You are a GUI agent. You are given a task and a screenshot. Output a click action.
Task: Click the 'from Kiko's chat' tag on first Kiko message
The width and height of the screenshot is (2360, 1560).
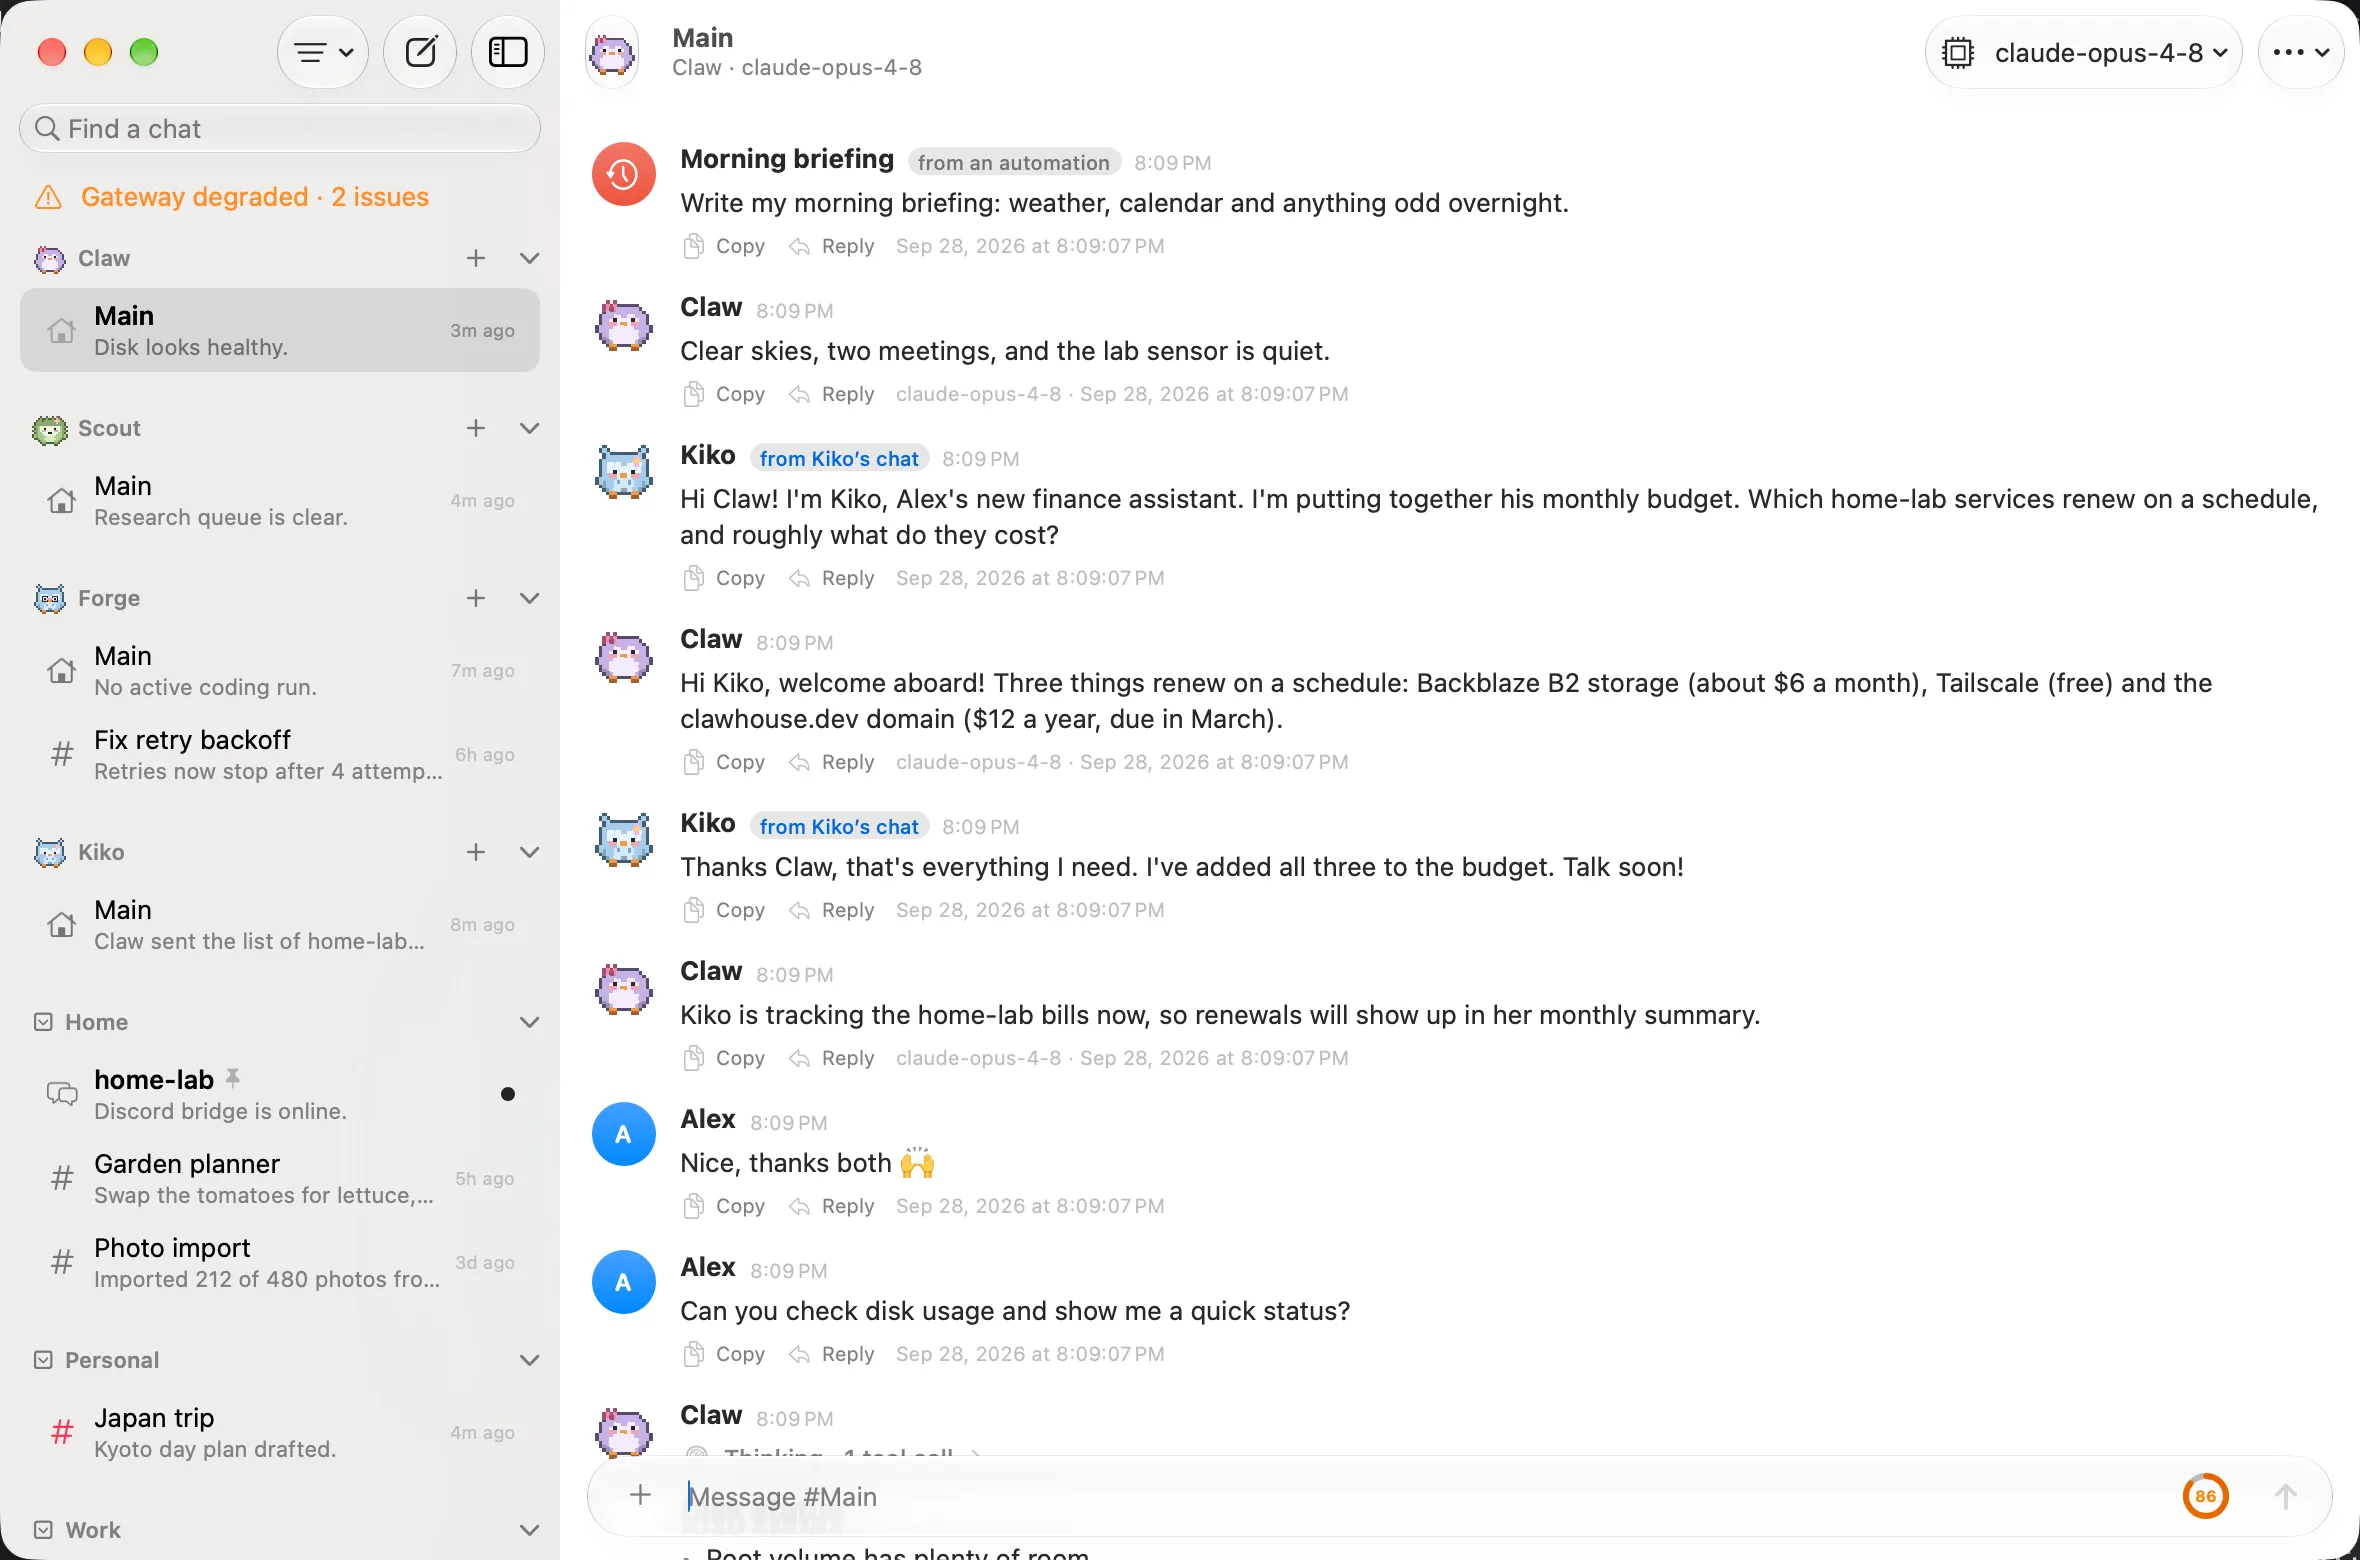tap(839, 458)
